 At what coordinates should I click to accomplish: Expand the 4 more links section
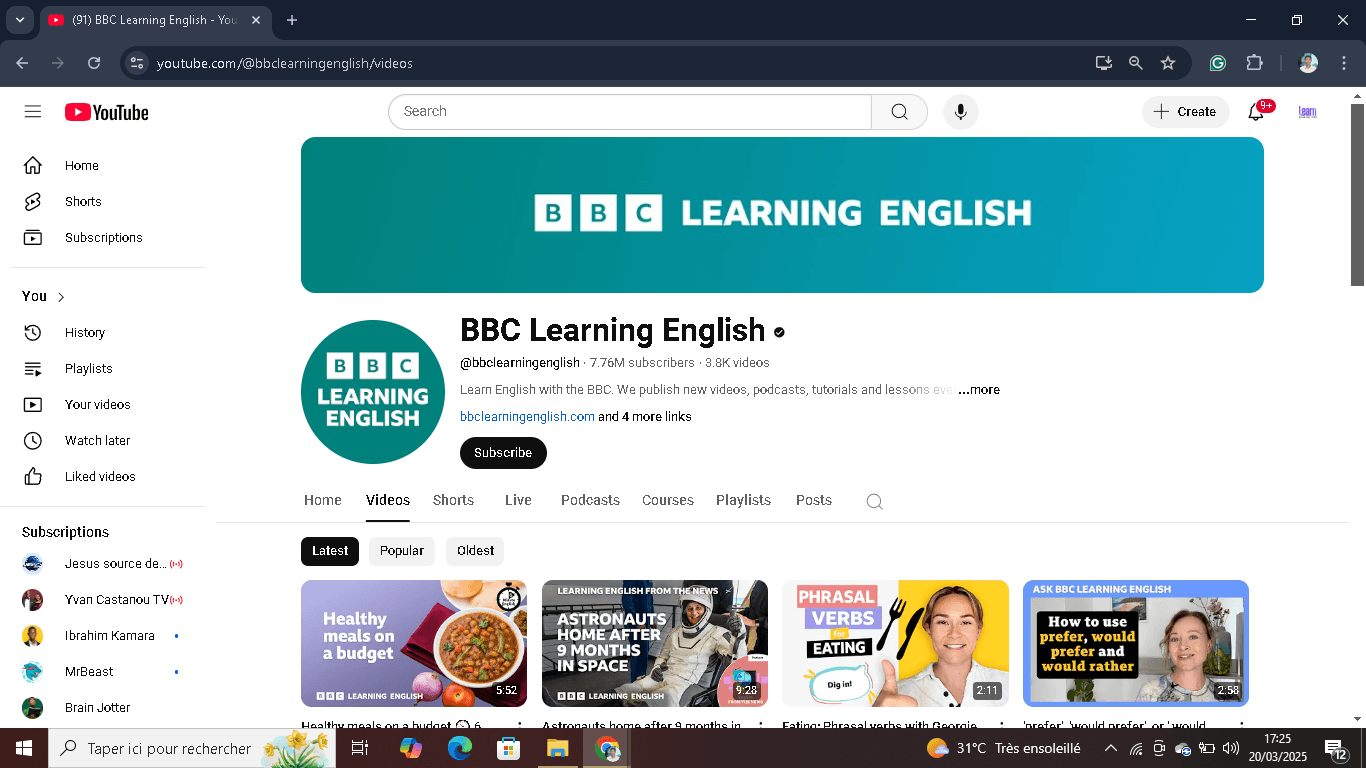coord(645,416)
